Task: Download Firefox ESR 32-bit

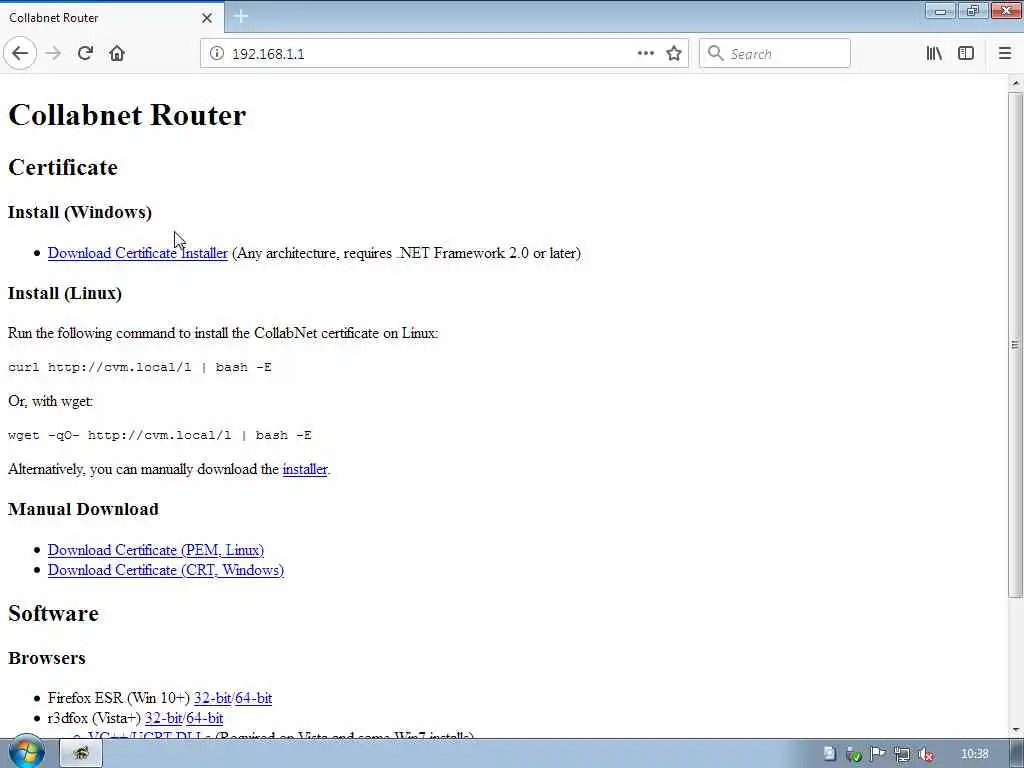Action: (212, 698)
